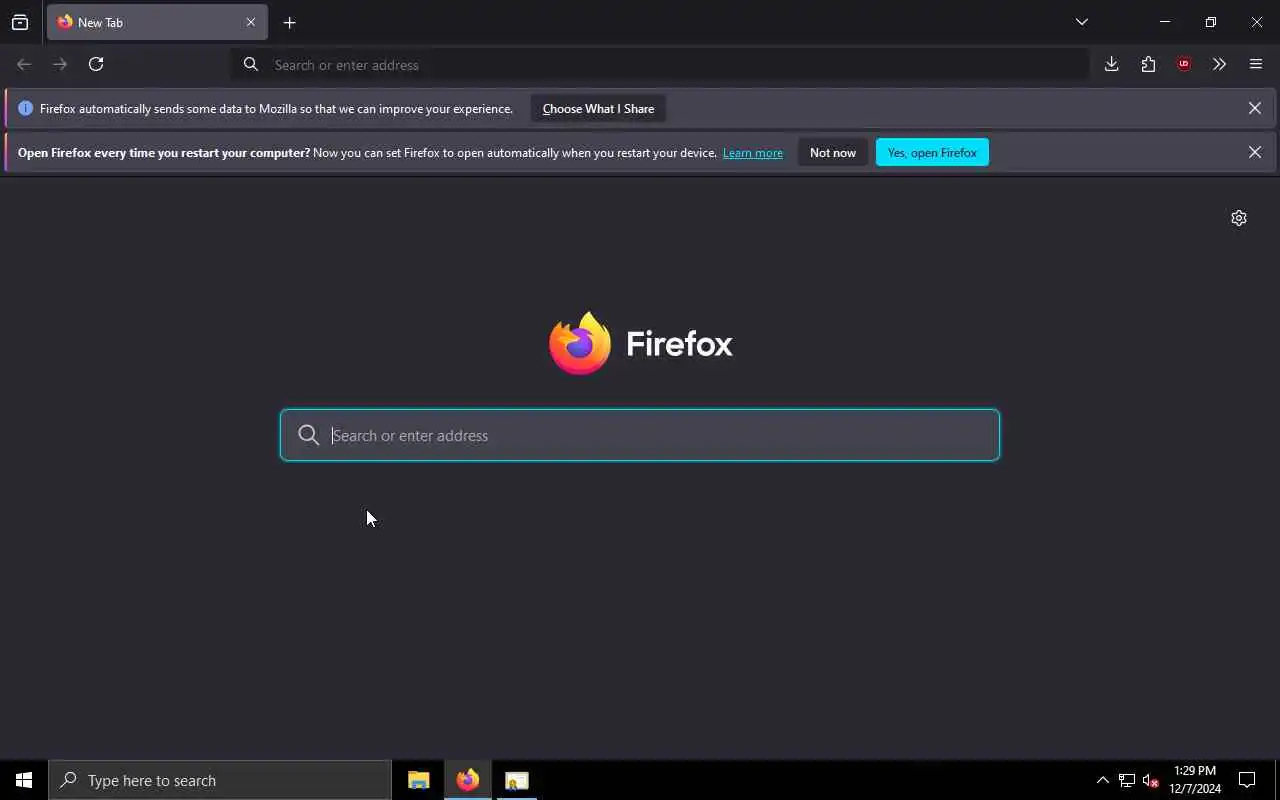Screen dimensions: 1280x800
Task: Click the Not now button
Action: point(833,152)
